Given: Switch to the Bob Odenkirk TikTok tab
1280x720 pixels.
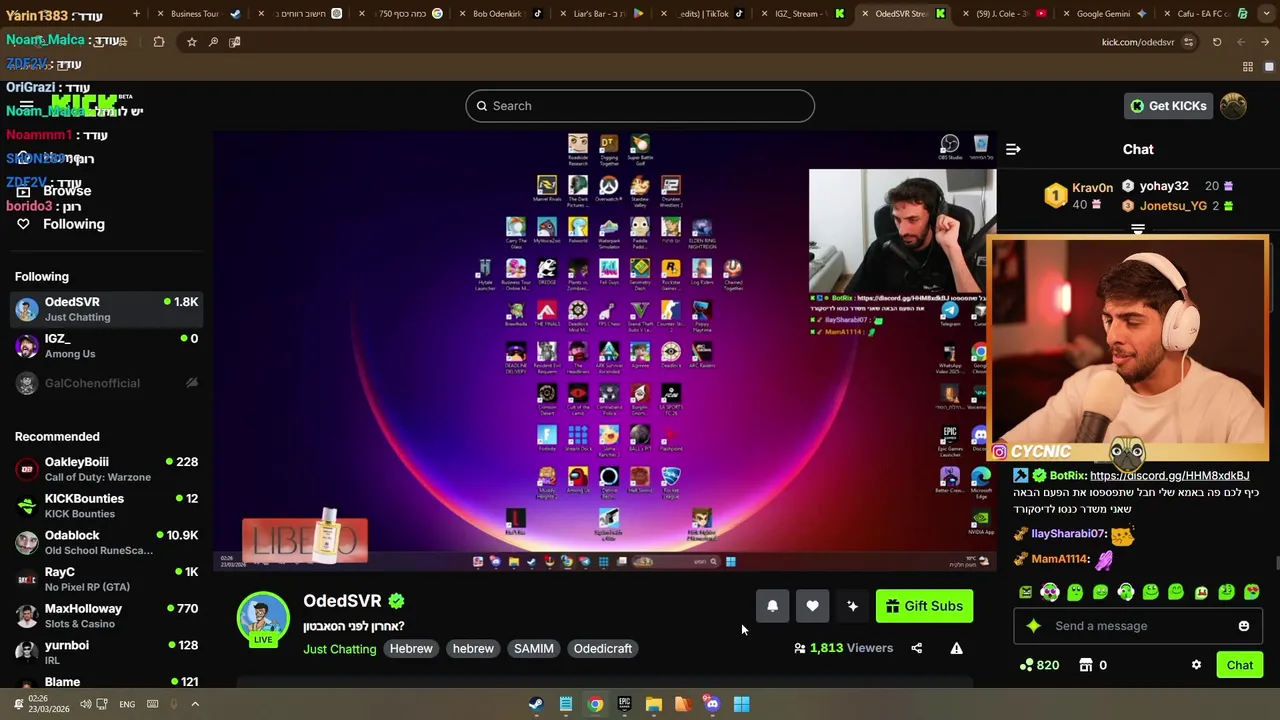Looking at the screenshot, I should tap(500, 14).
